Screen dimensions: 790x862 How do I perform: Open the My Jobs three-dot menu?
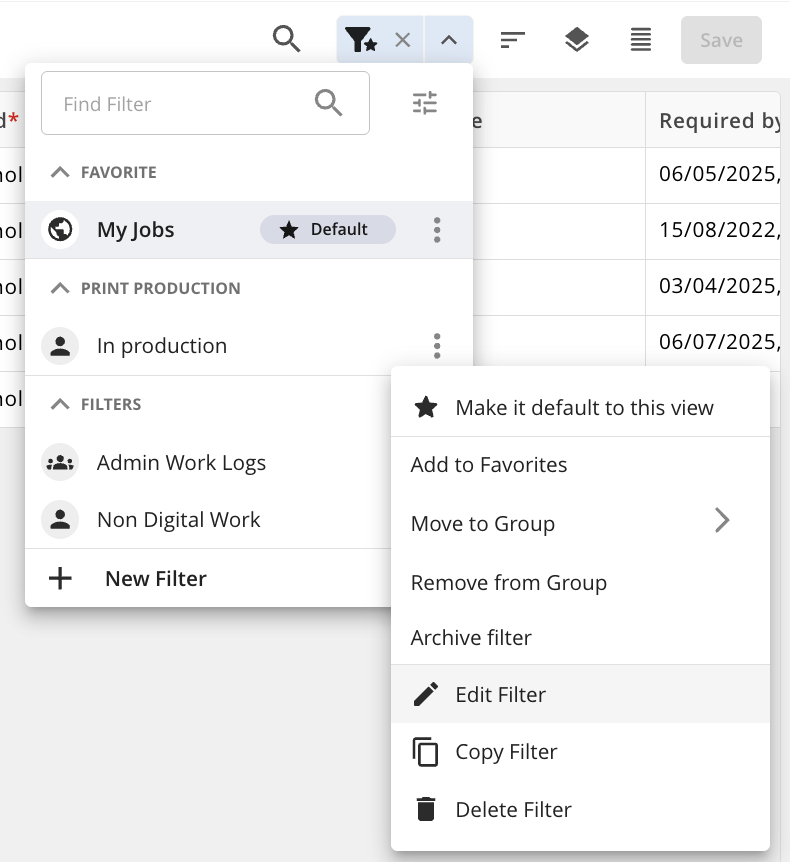437,230
